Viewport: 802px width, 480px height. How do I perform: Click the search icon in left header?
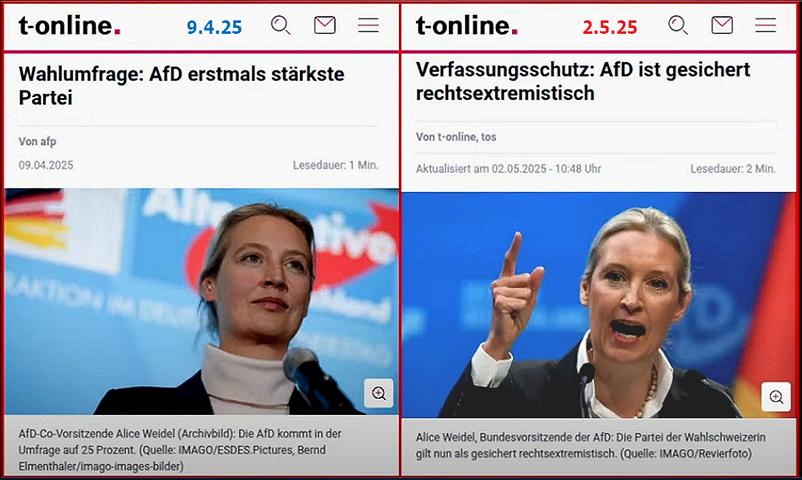[281, 25]
